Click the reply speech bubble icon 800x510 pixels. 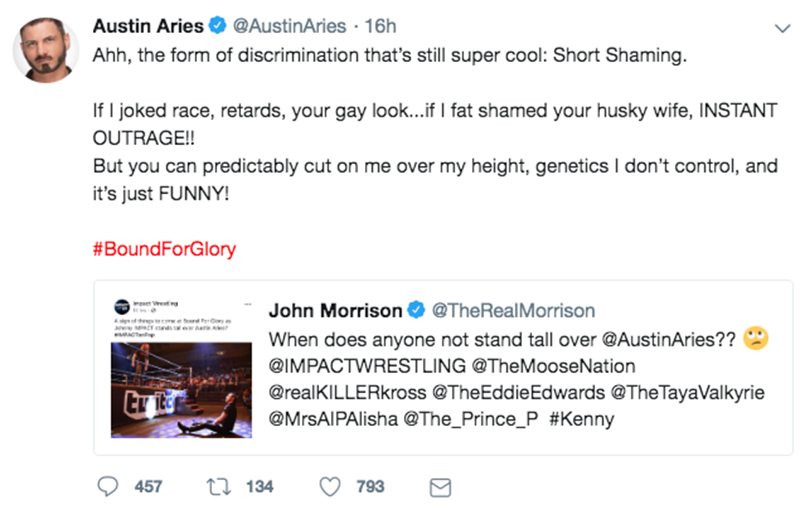107,486
